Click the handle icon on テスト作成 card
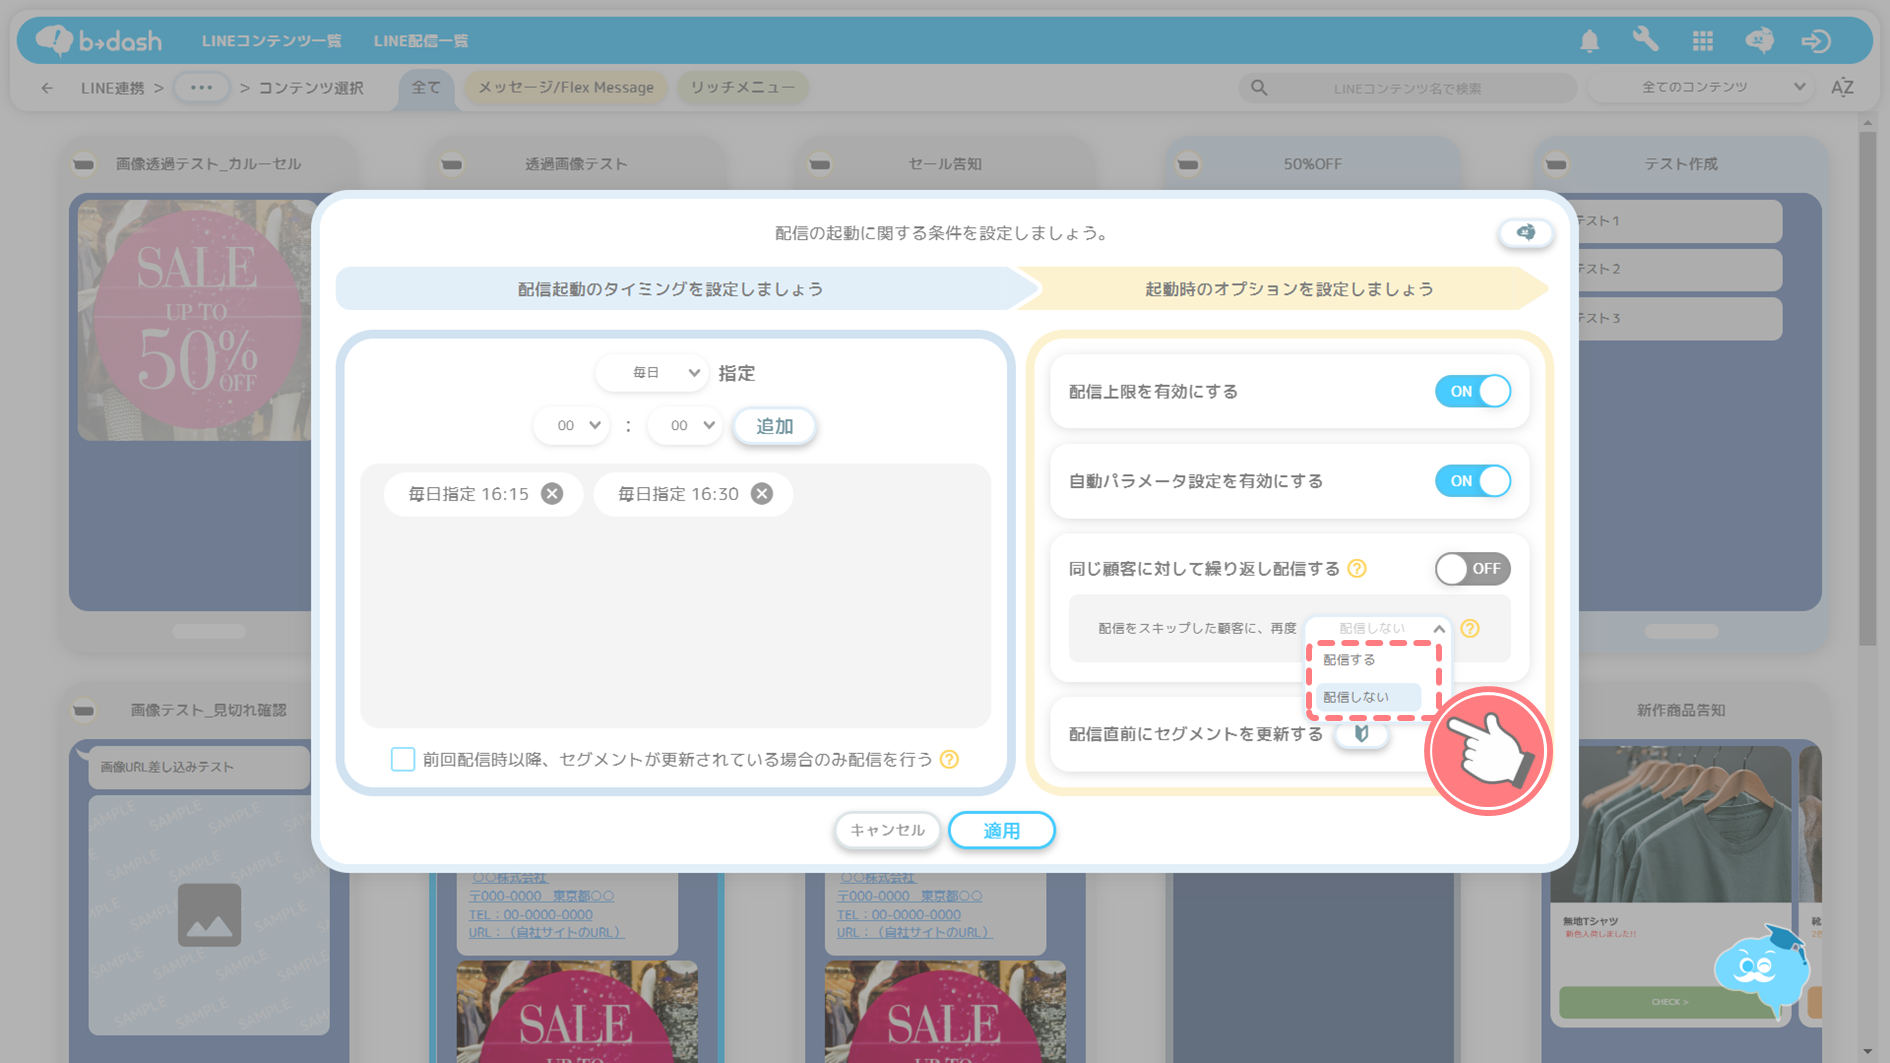Screen dimensions: 1890x1063 click(1556, 164)
